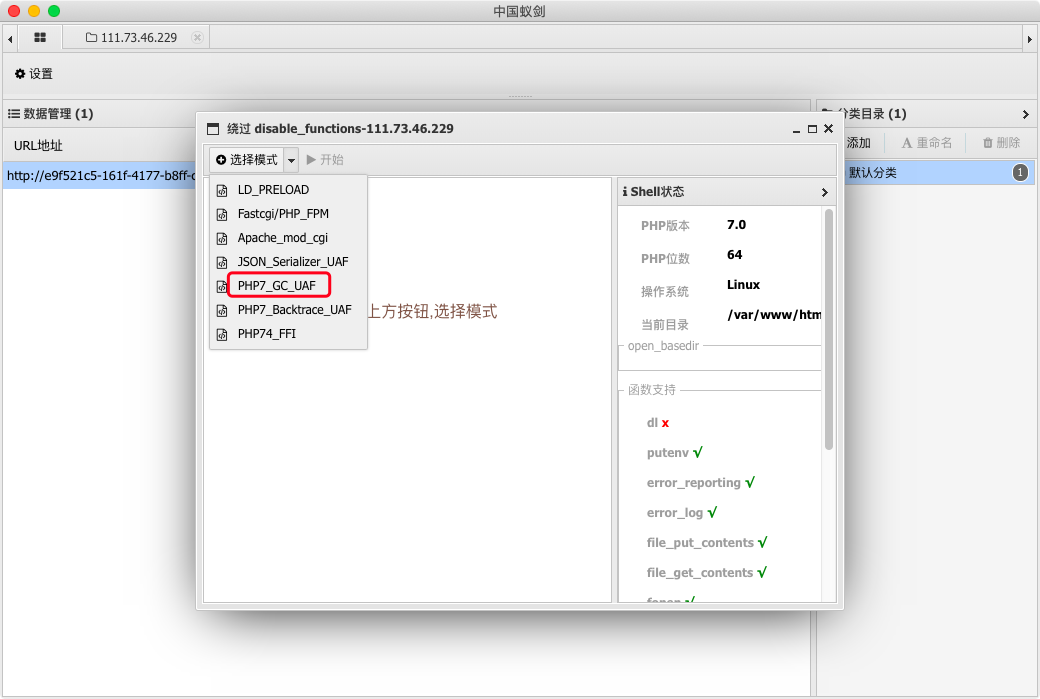Click the 重命名 rename button

click(927, 143)
